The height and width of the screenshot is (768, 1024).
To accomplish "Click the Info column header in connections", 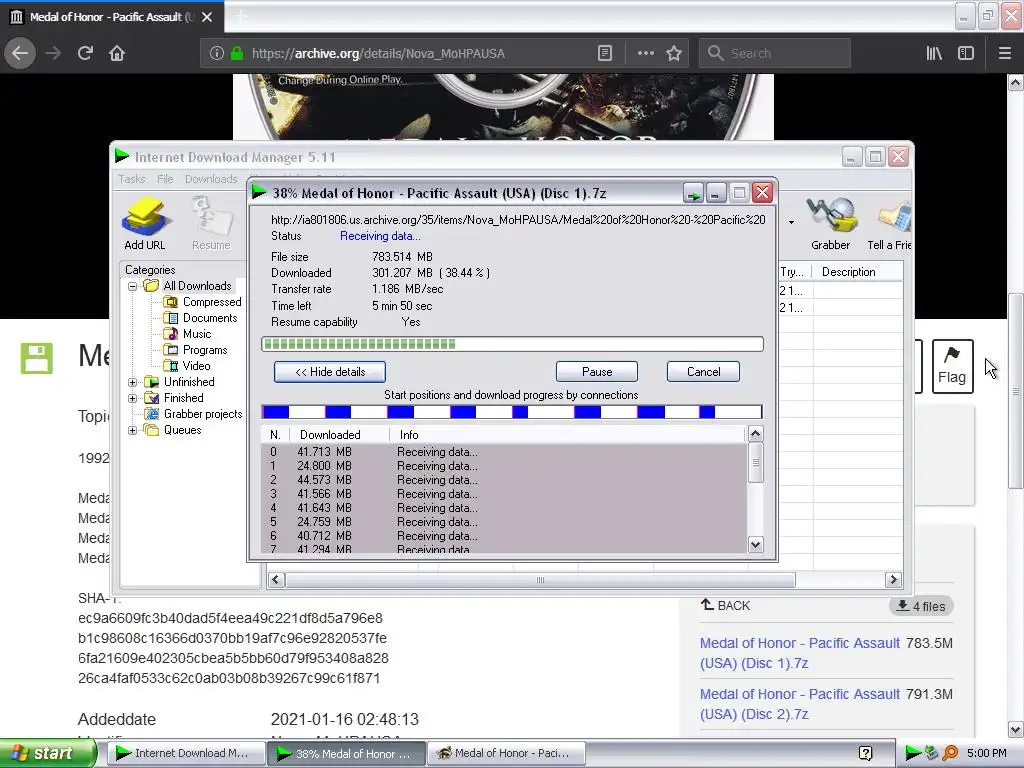I will point(567,435).
